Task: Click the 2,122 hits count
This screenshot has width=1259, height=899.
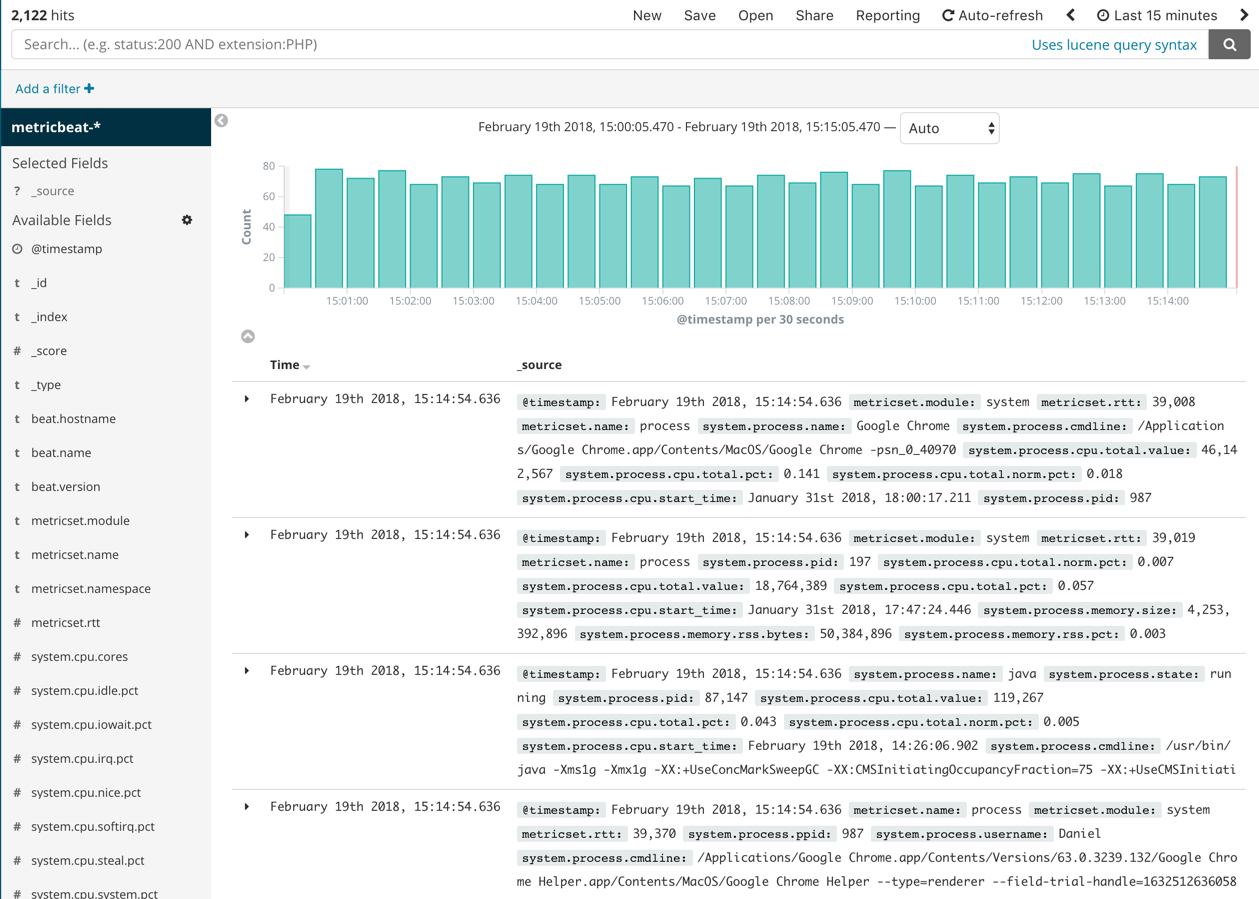Action: pyautogui.click(x=43, y=15)
